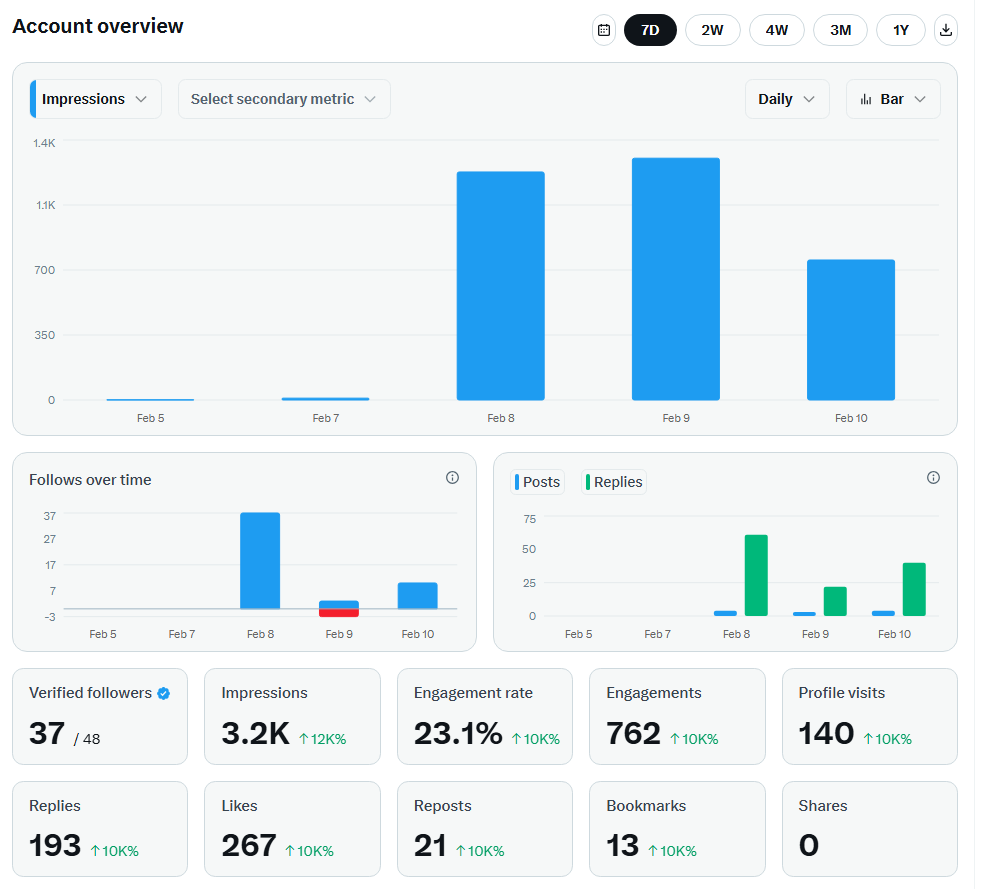The image size is (984, 889).
Task: Open the calendar date picker icon
Action: click(604, 30)
